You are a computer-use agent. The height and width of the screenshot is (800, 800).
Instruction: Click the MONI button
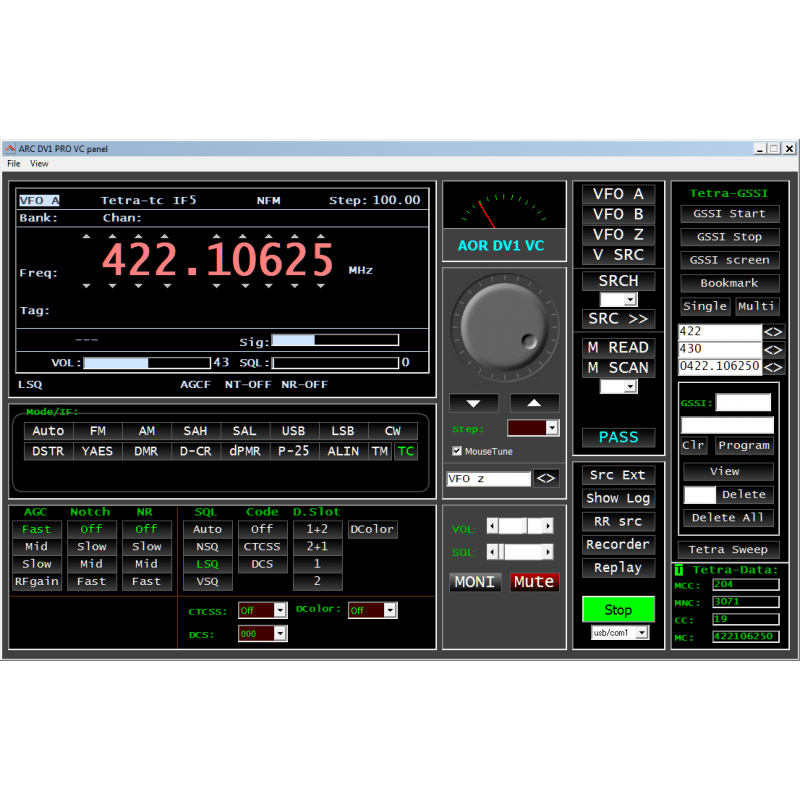(474, 582)
